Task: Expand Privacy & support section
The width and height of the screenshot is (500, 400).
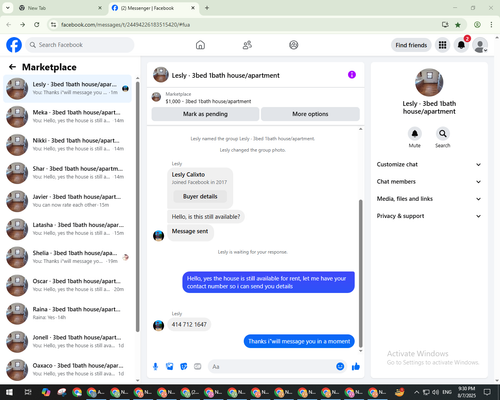Action: coord(429,216)
